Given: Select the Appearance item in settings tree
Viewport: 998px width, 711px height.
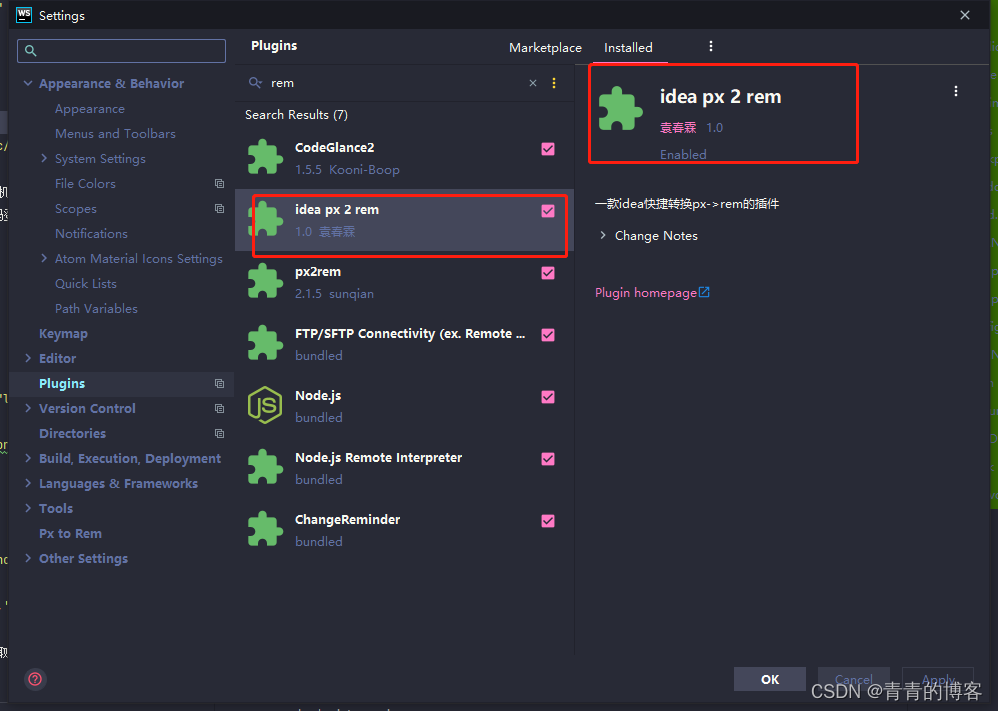Looking at the screenshot, I should [x=90, y=109].
